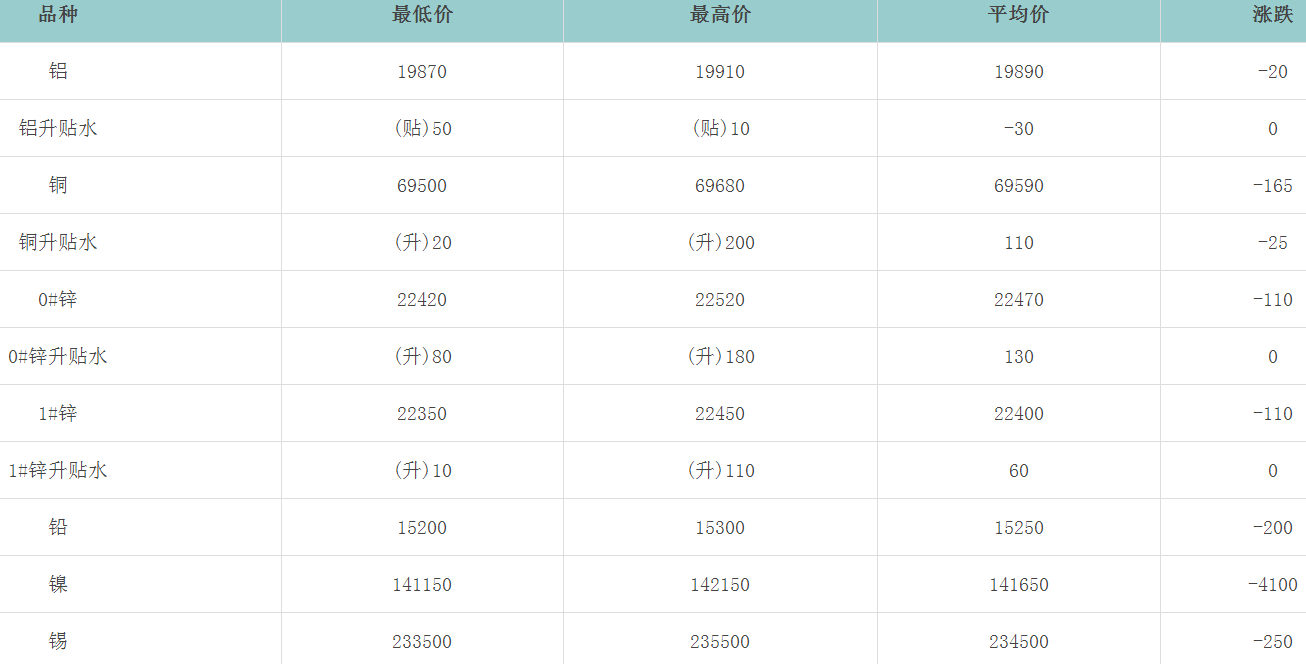Screen dimensions: 1306x664
Task: Select aluminum's lowest price 19870
Action: coord(422,72)
